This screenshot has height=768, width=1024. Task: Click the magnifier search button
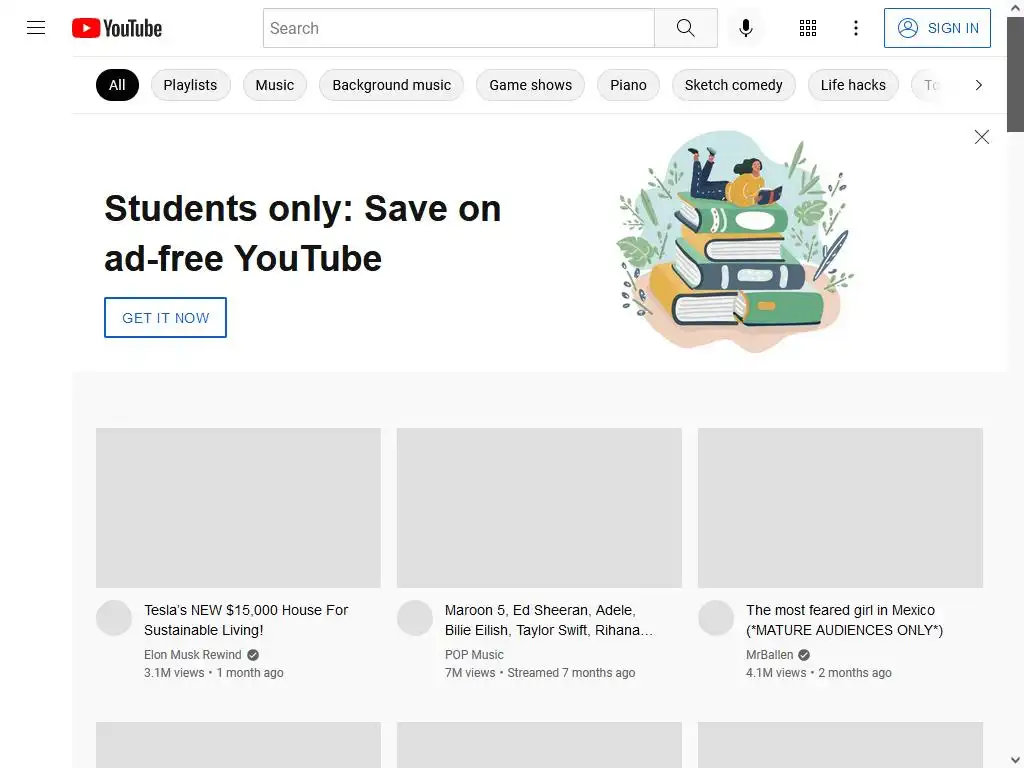tap(686, 28)
